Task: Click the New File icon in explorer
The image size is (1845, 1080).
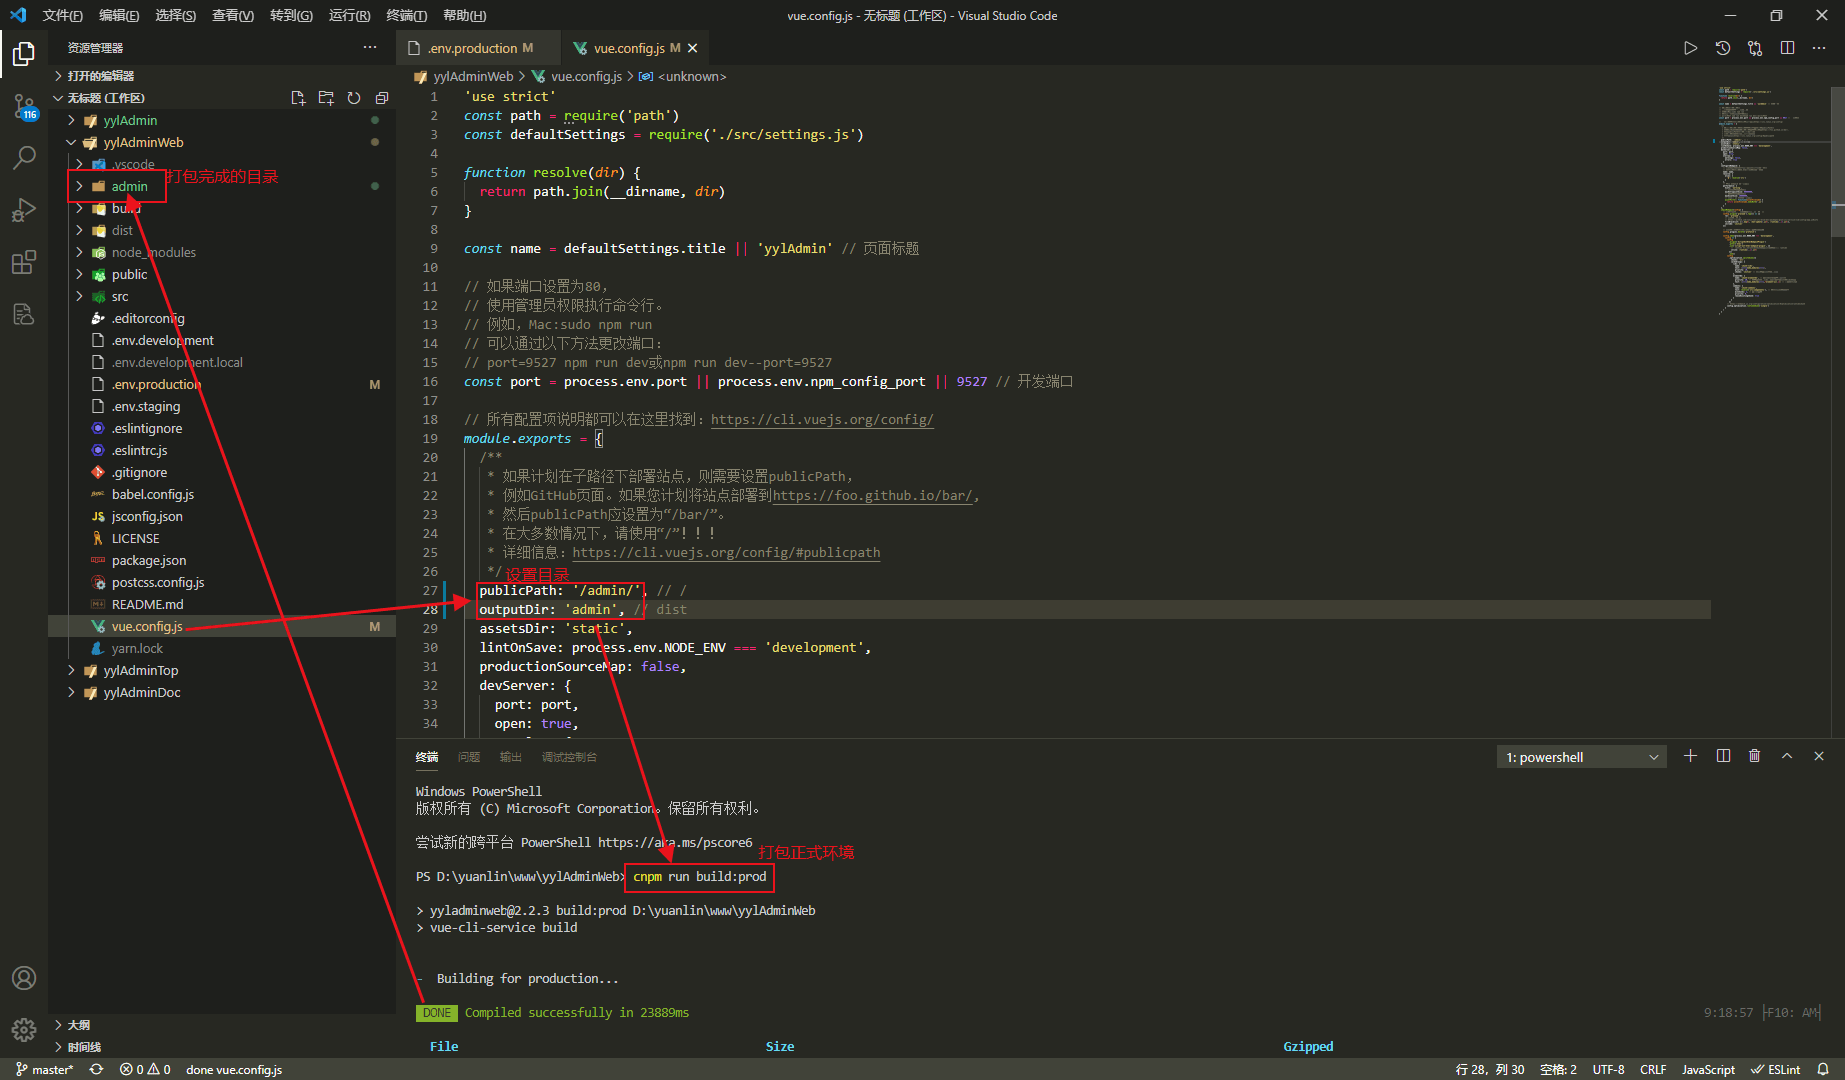Action: [x=298, y=98]
